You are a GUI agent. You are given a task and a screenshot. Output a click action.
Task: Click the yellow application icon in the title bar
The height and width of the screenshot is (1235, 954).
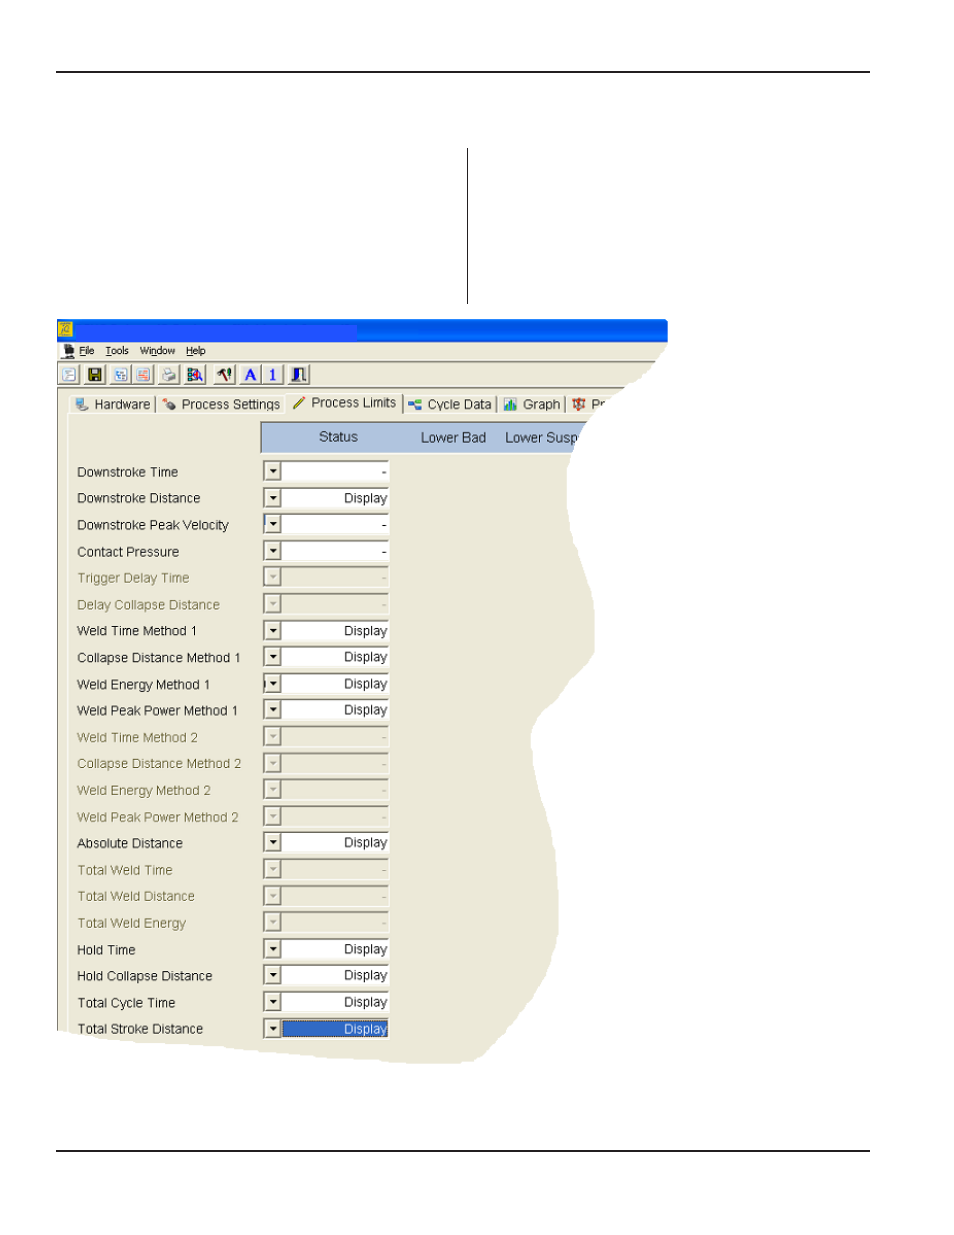click(65, 329)
